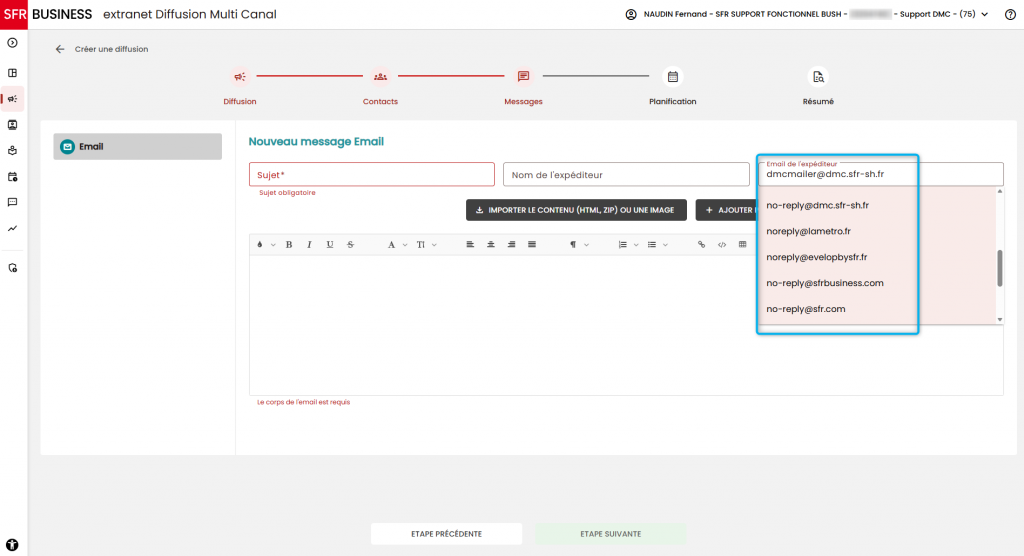The height and width of the screenshot is (556, 1024).
Task: Go to the Diffusion step
Action: point(240,87)
